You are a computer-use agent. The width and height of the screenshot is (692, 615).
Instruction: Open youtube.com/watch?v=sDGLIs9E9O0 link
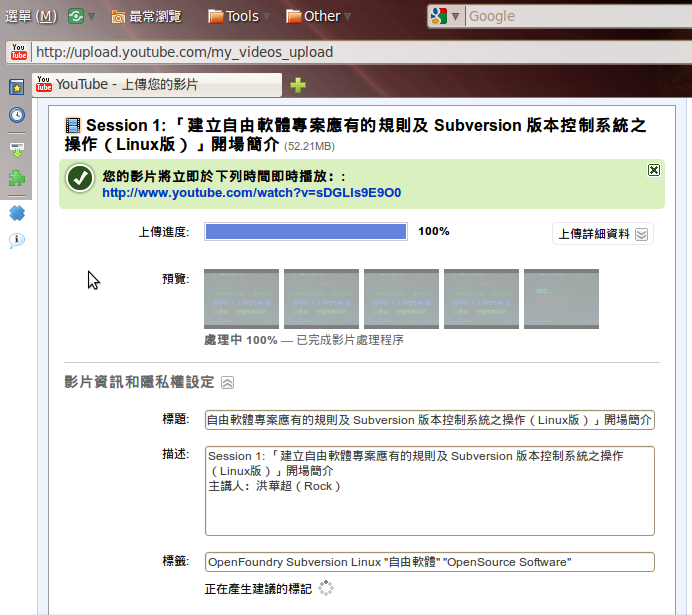click(252, 193)
